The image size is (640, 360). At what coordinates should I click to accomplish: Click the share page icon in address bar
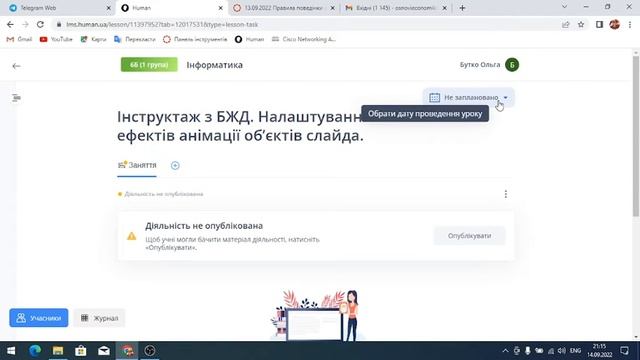[566, 24]
